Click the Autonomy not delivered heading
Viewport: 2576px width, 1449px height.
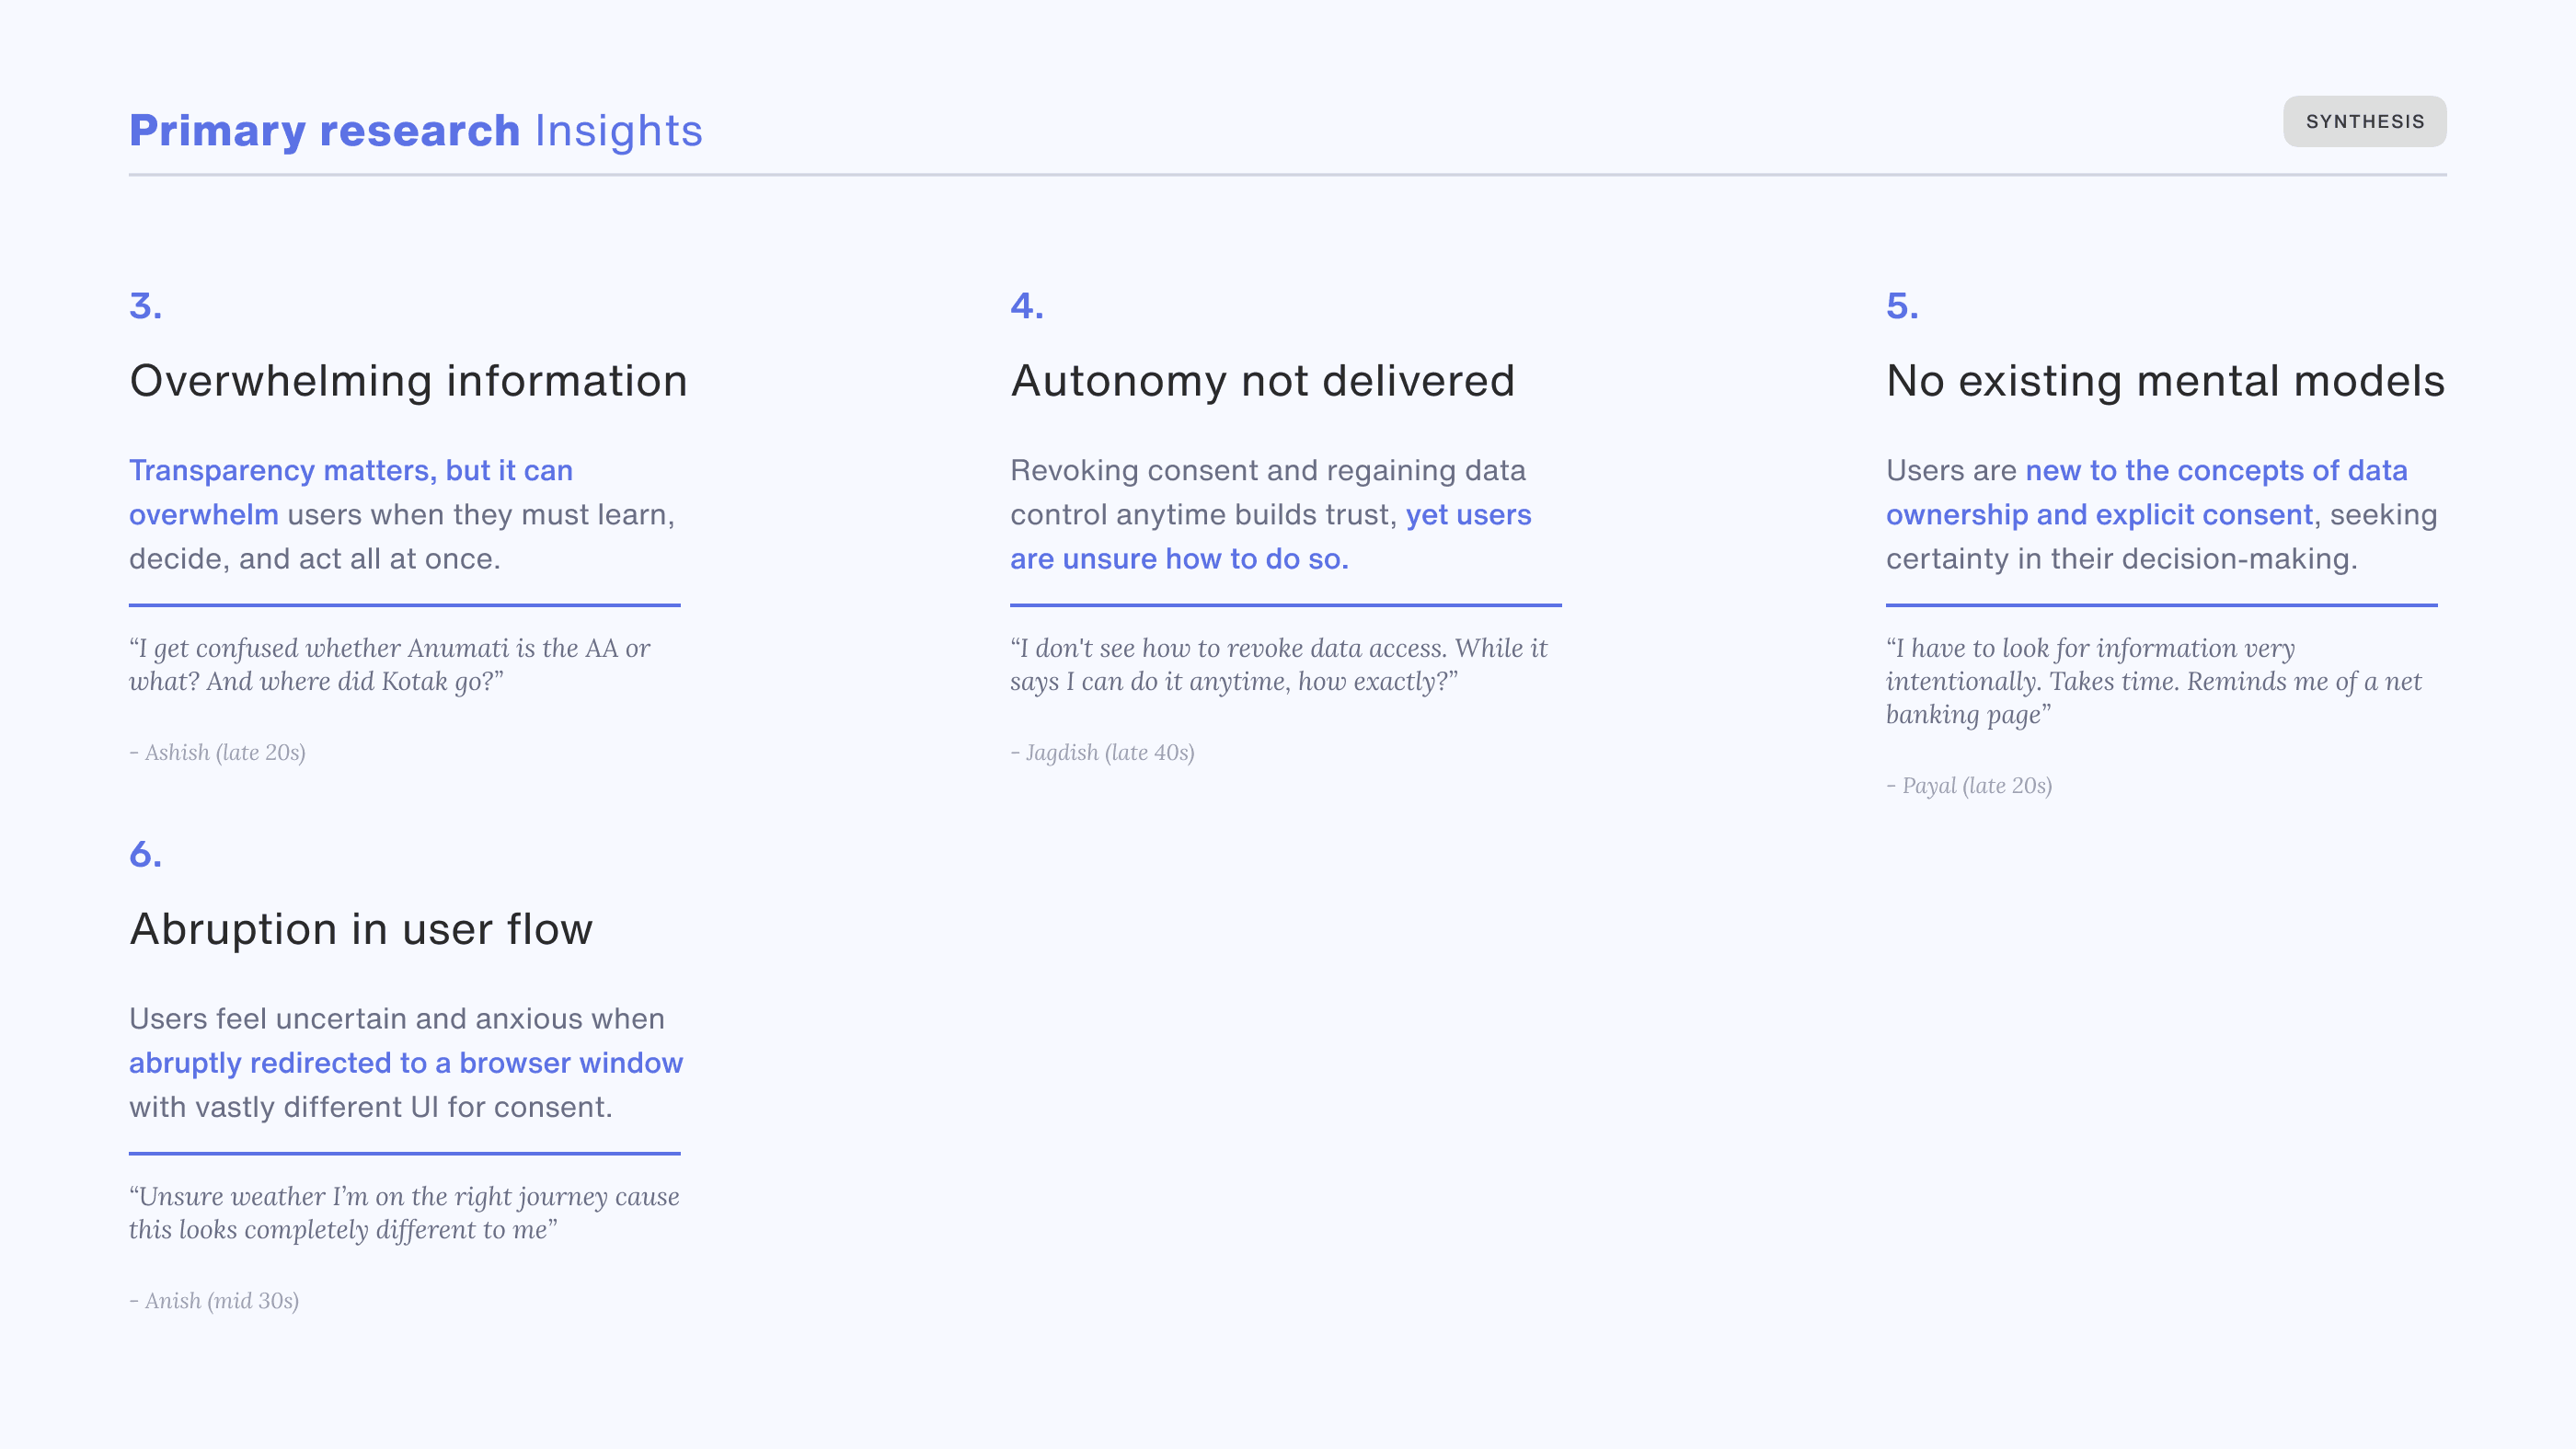coord(1262,381)
